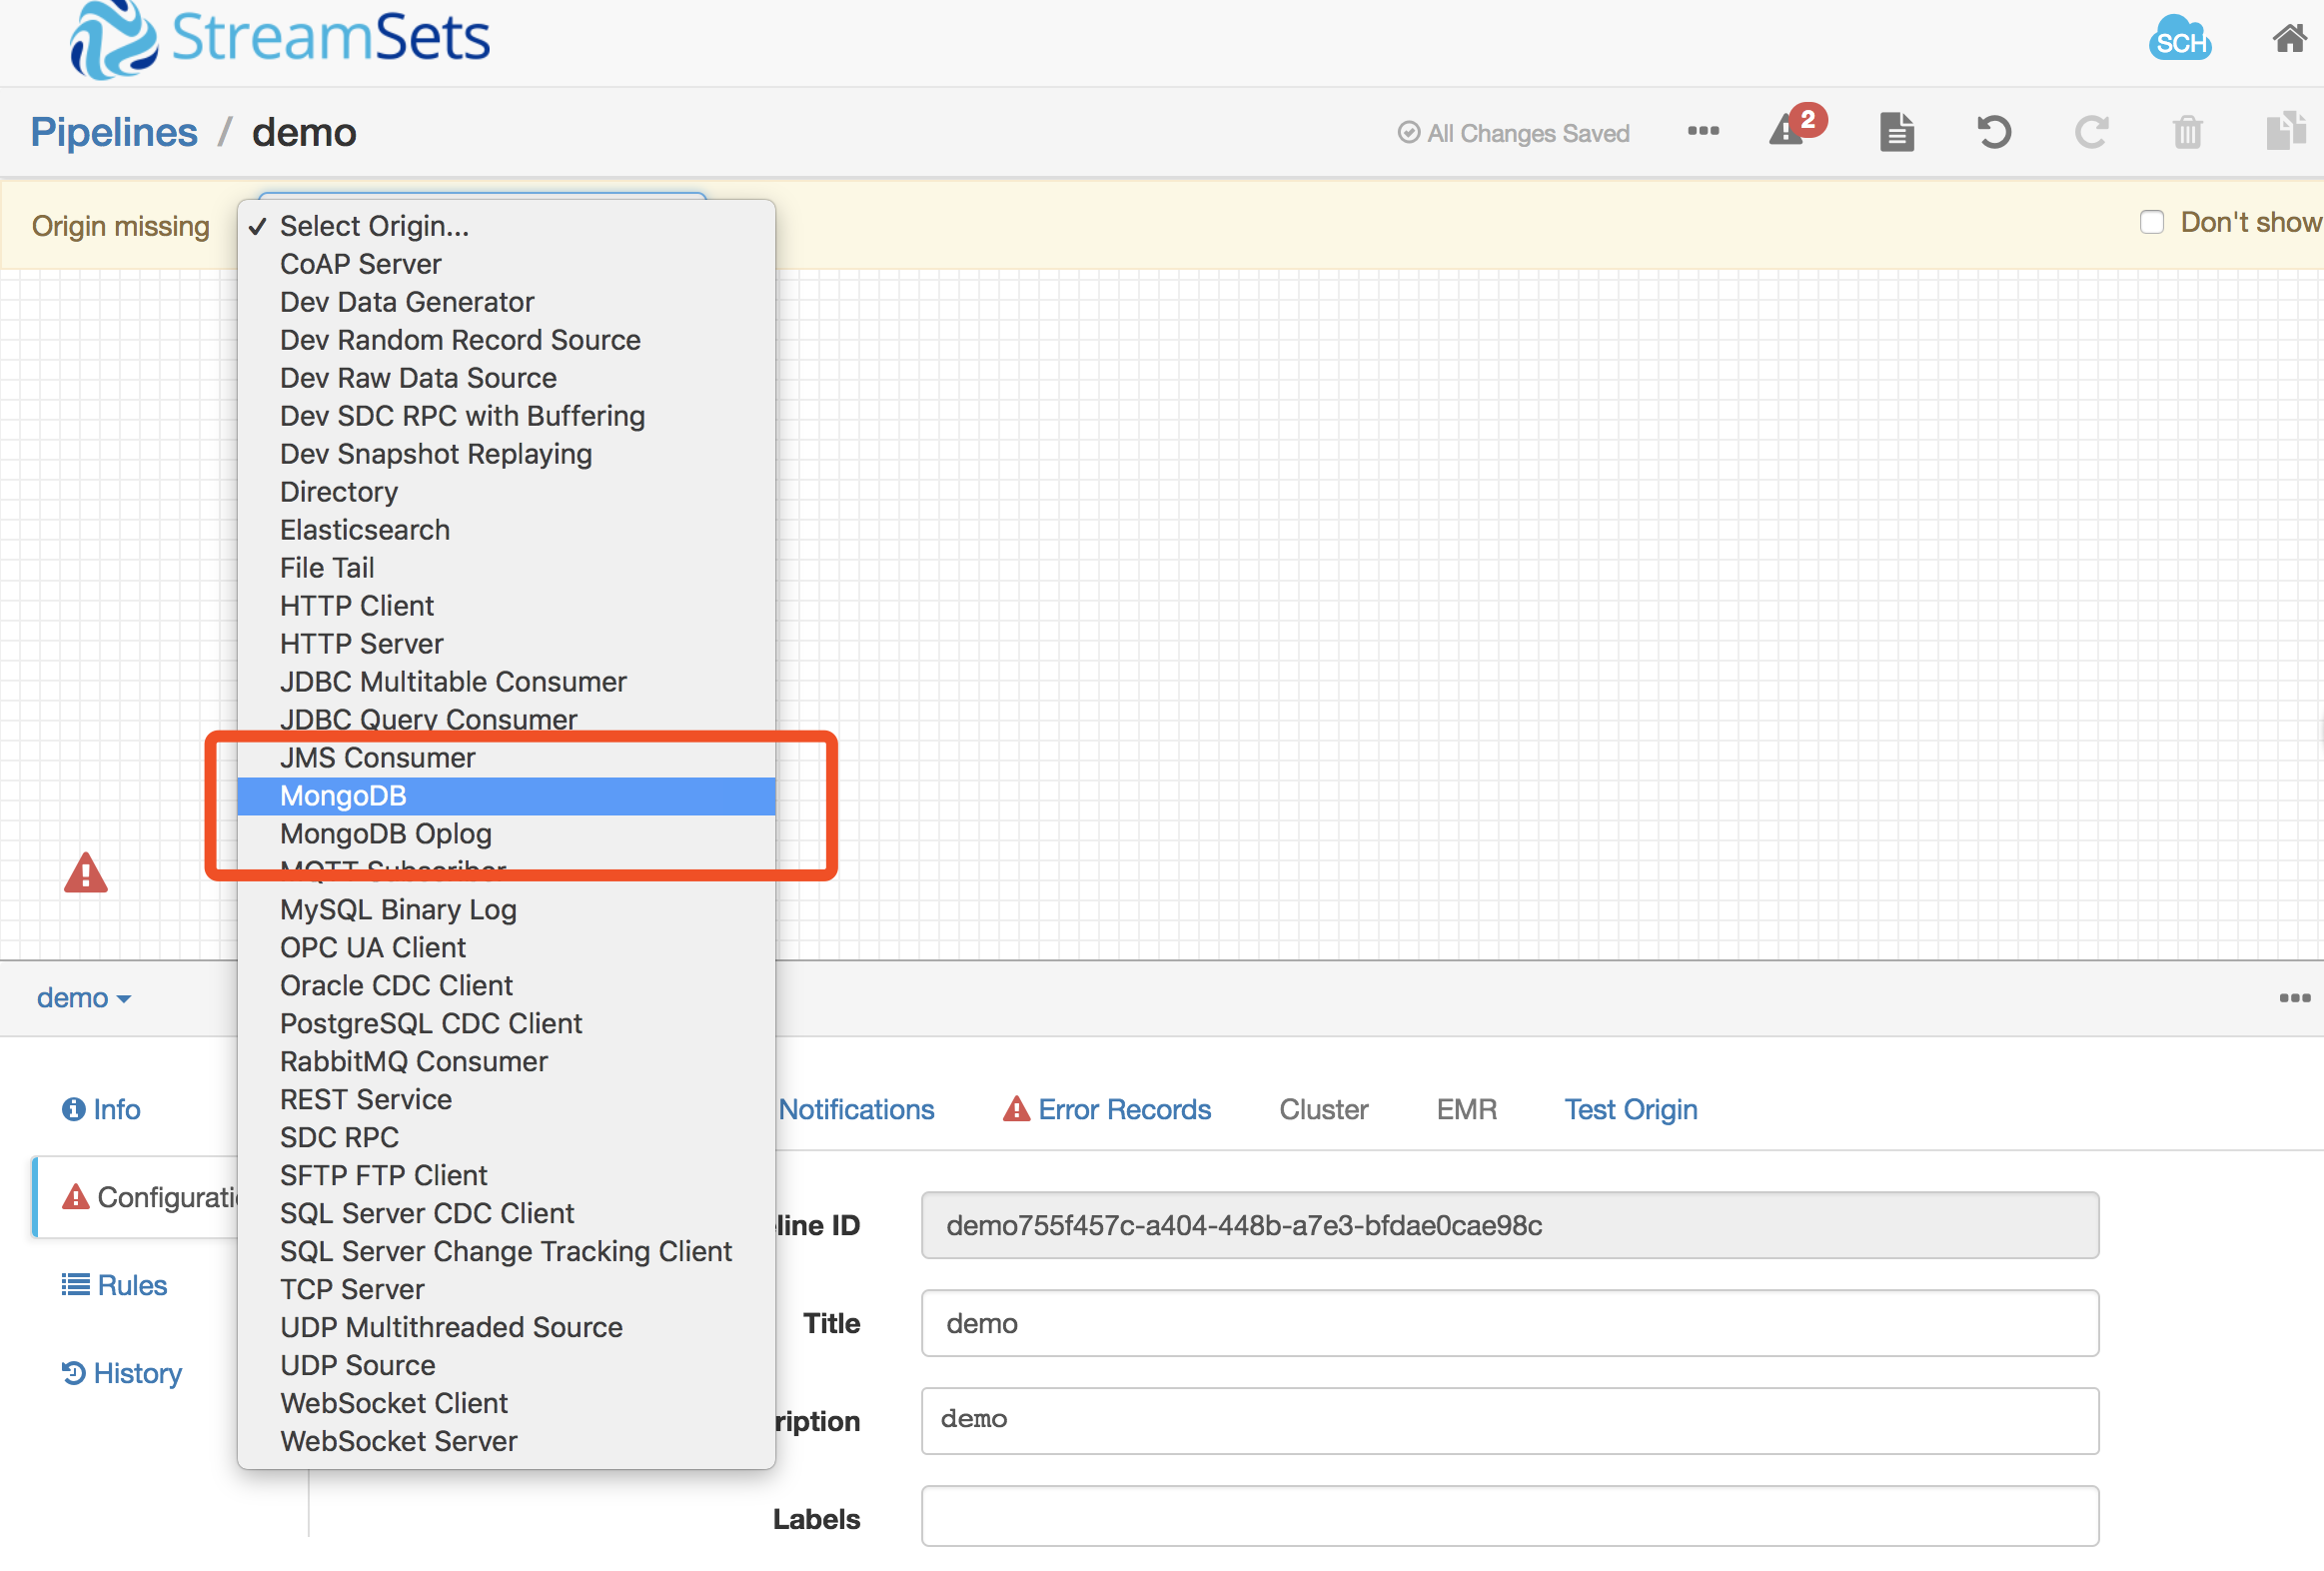Click the Labels input field
The image size is (2324, 1571).
1510,1517
